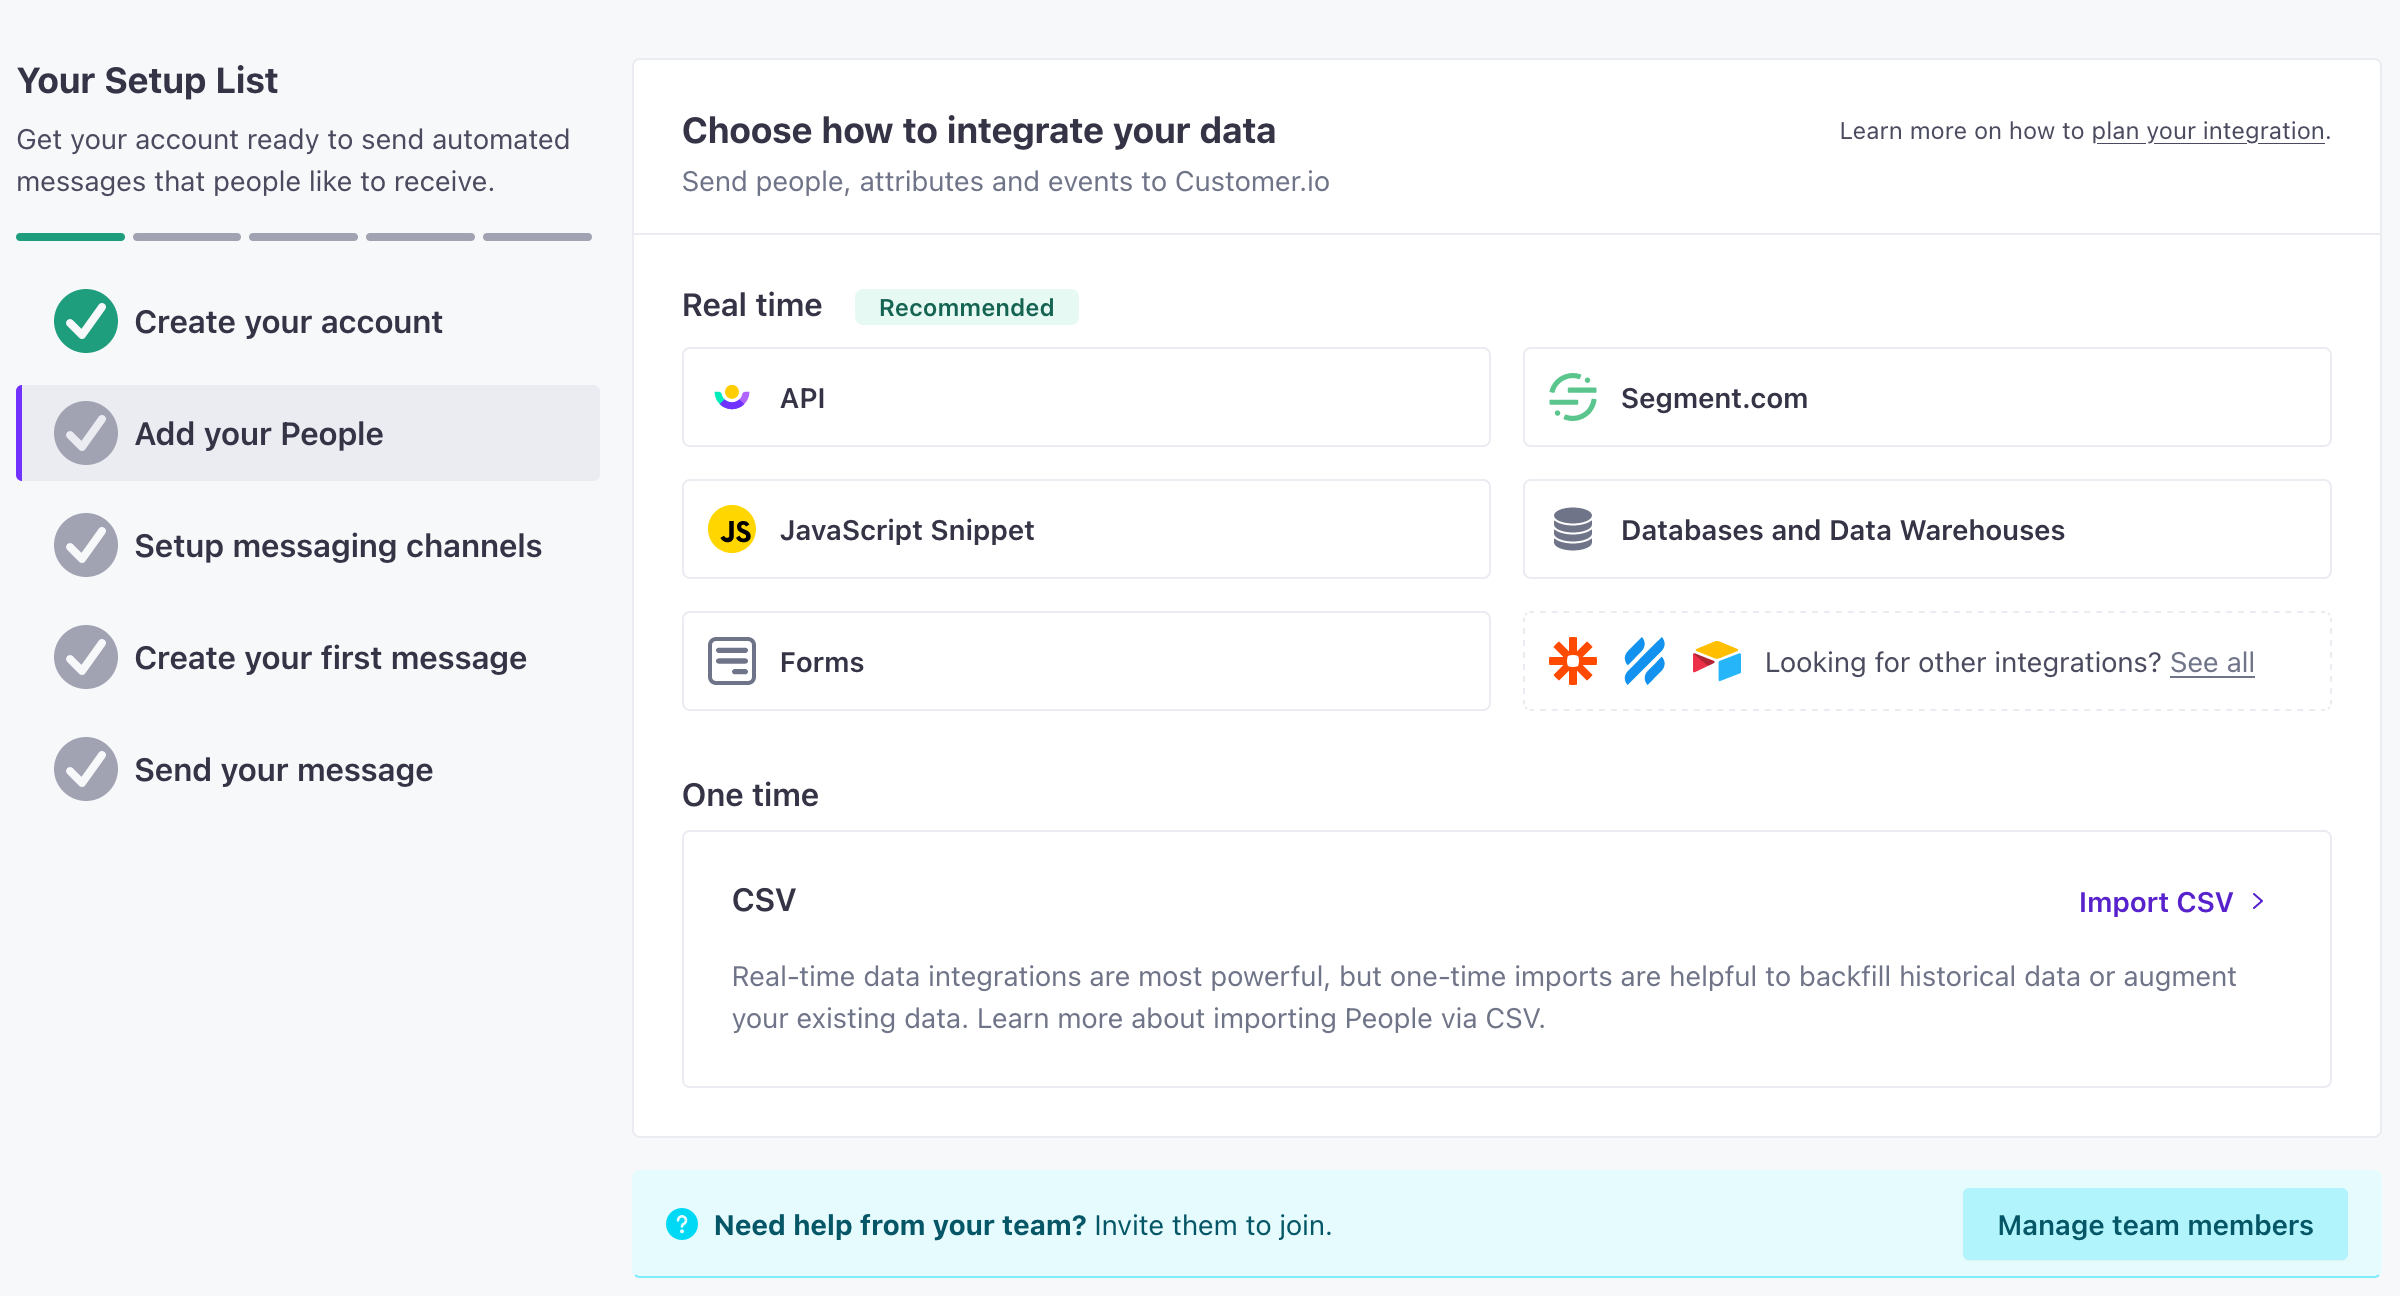The height and width of the screenshot is (1296, 2400).
Task: Open the Send your message step
Action: 308,769
